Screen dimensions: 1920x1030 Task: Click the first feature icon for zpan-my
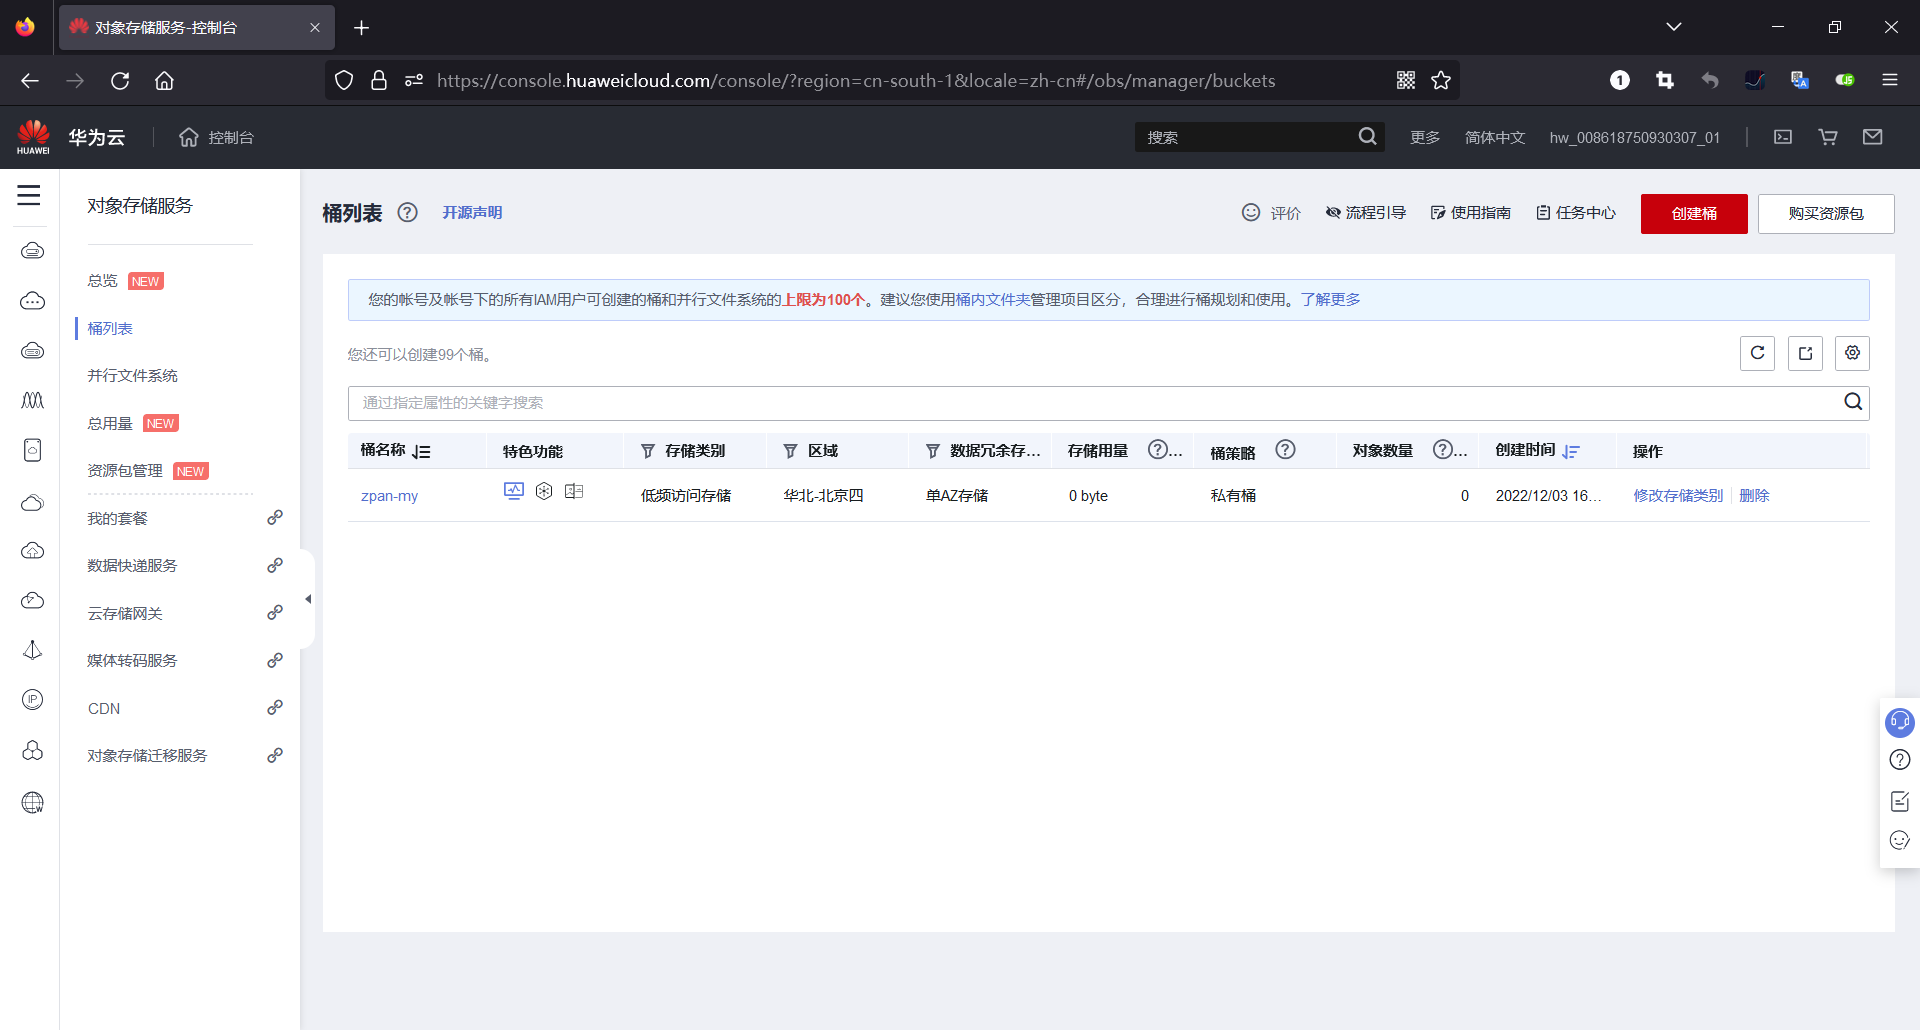[x=514, y=491]
